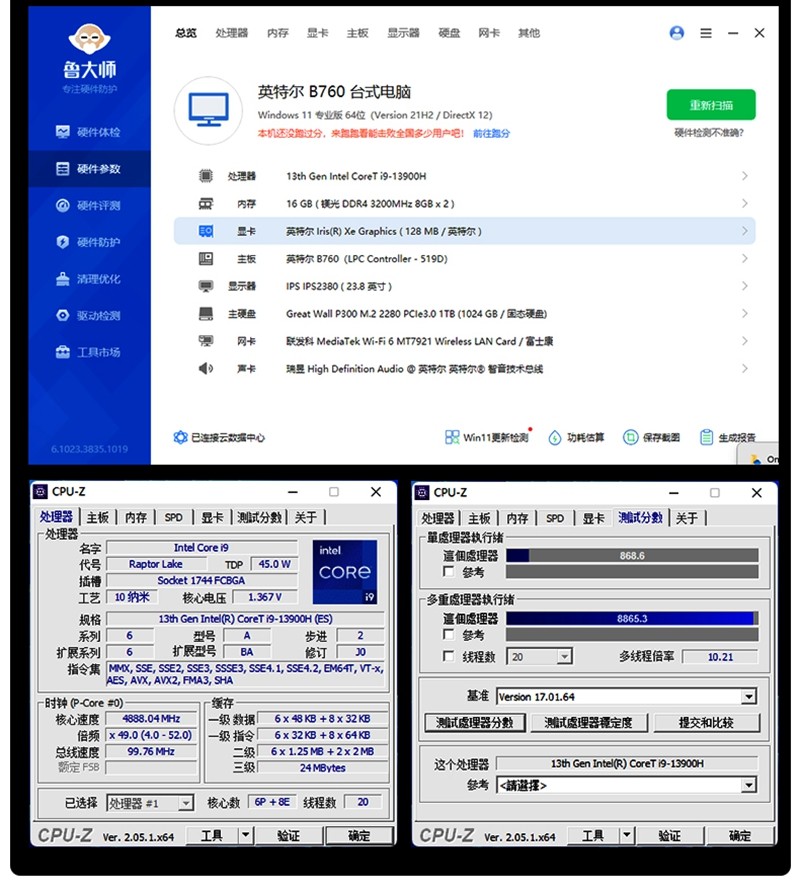Follow the 前往跑分 link
Image resolution: width=800 pixels, height=896 pixels.
coord(491,133)
